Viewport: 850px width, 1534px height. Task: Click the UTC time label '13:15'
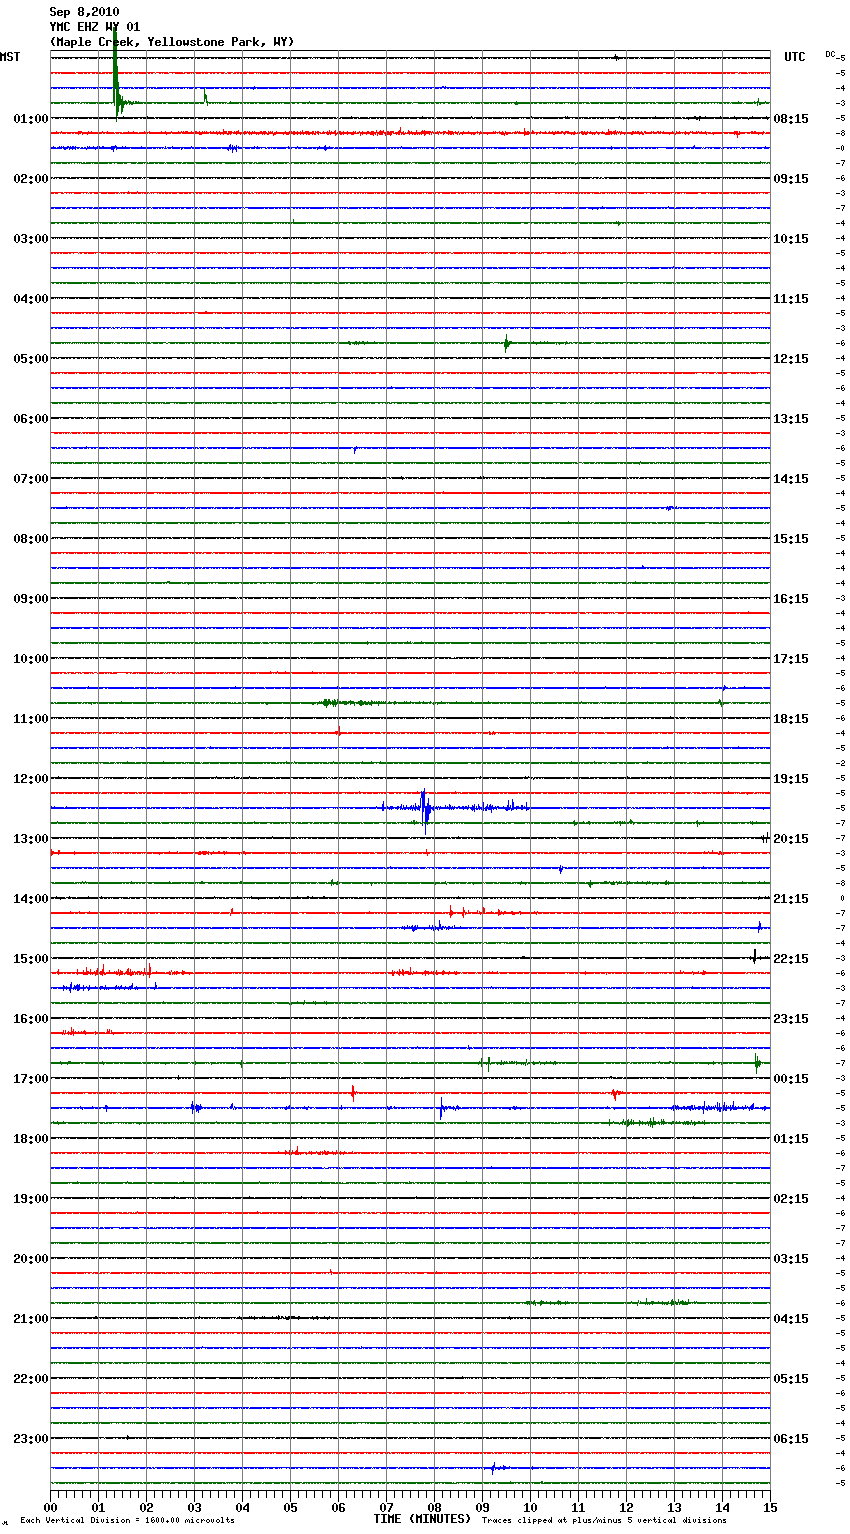coord(791,419)
